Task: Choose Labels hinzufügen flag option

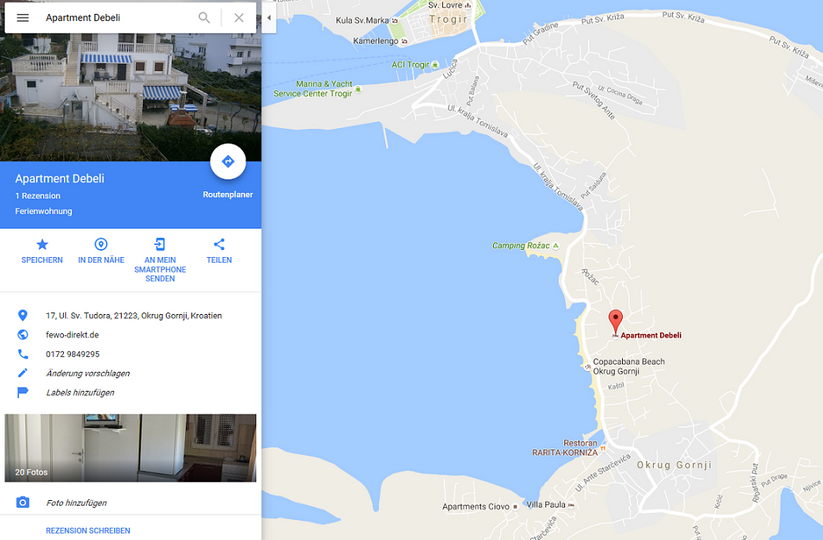Action: coord(80,393)
